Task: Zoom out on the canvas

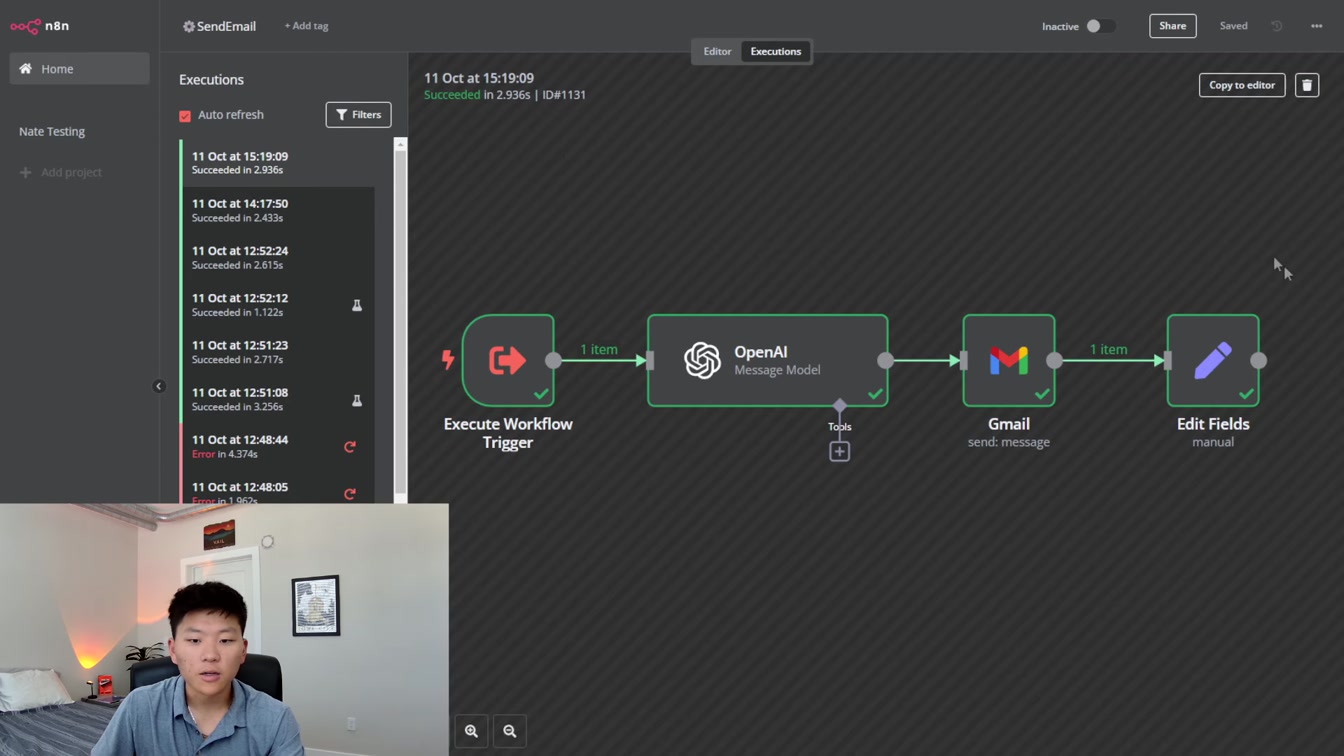Action: point(510,731)
